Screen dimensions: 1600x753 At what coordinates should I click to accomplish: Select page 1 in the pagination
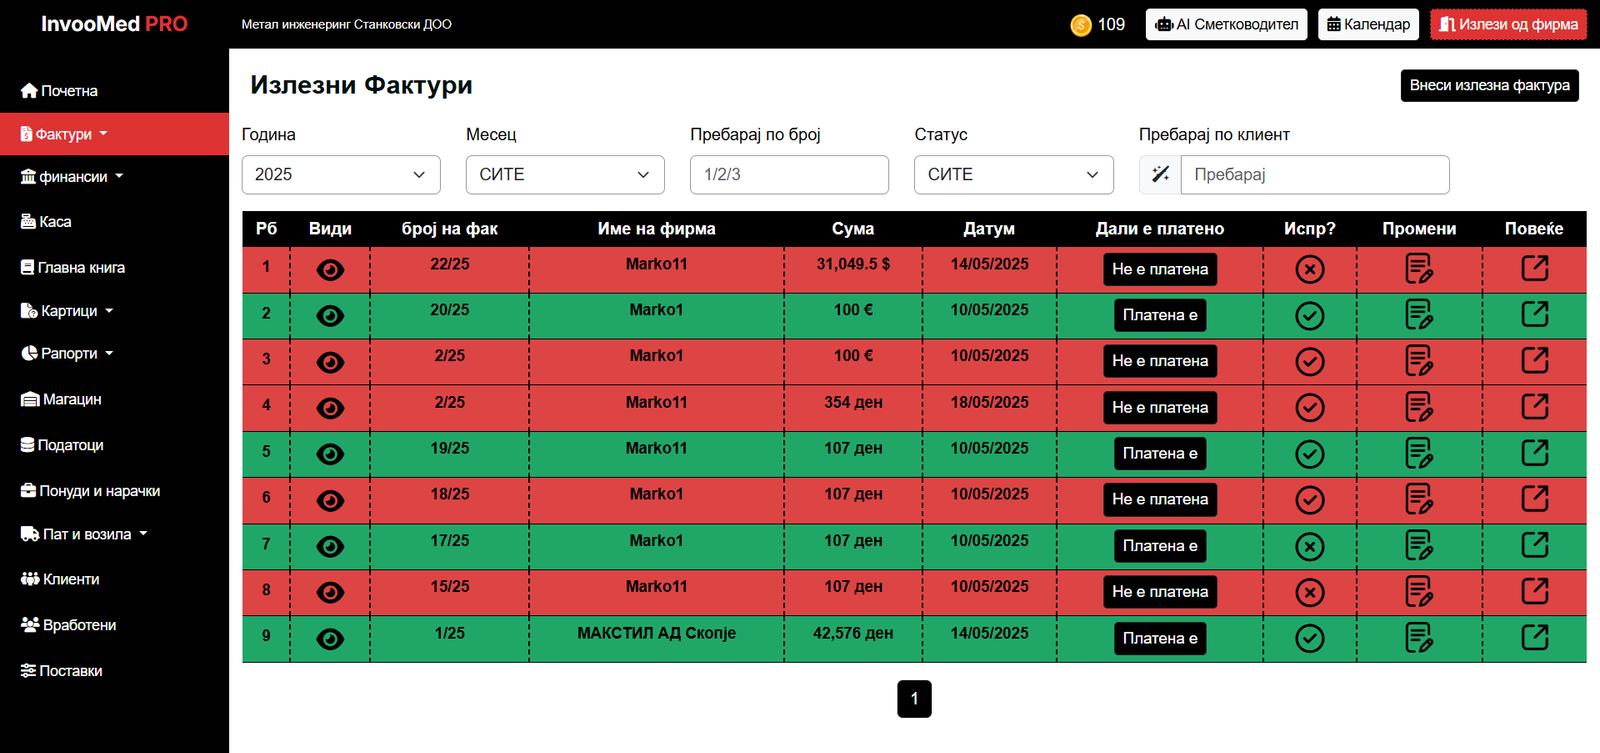[x=914, y=699]
